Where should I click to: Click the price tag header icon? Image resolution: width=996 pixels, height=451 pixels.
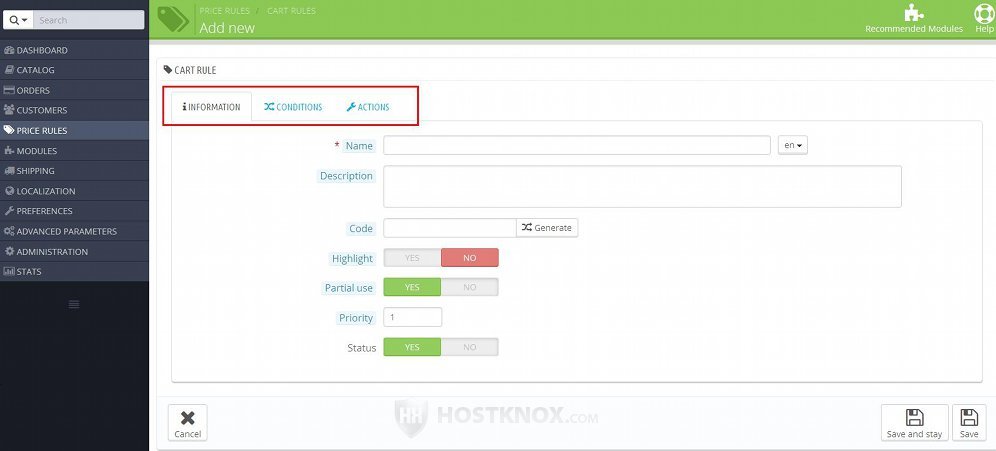tap(173, 20)
